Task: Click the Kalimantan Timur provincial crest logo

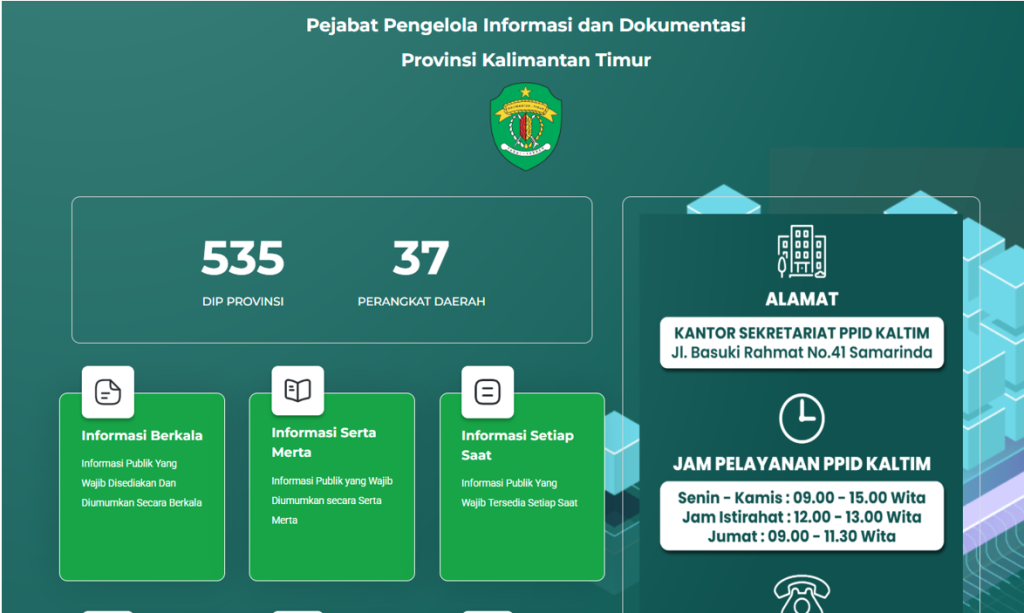Action: (523, 126)
